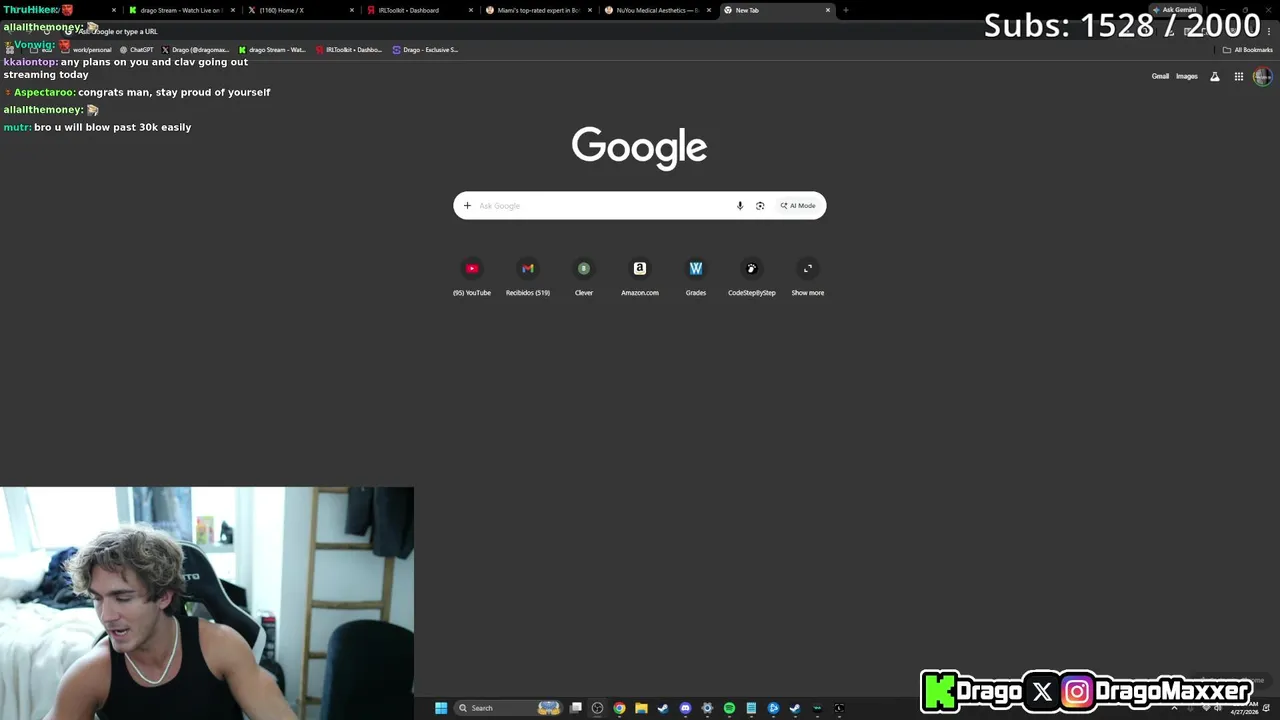
Task: Open the Recibidos Gmail shortcut
Action: (x=528, y=277)
